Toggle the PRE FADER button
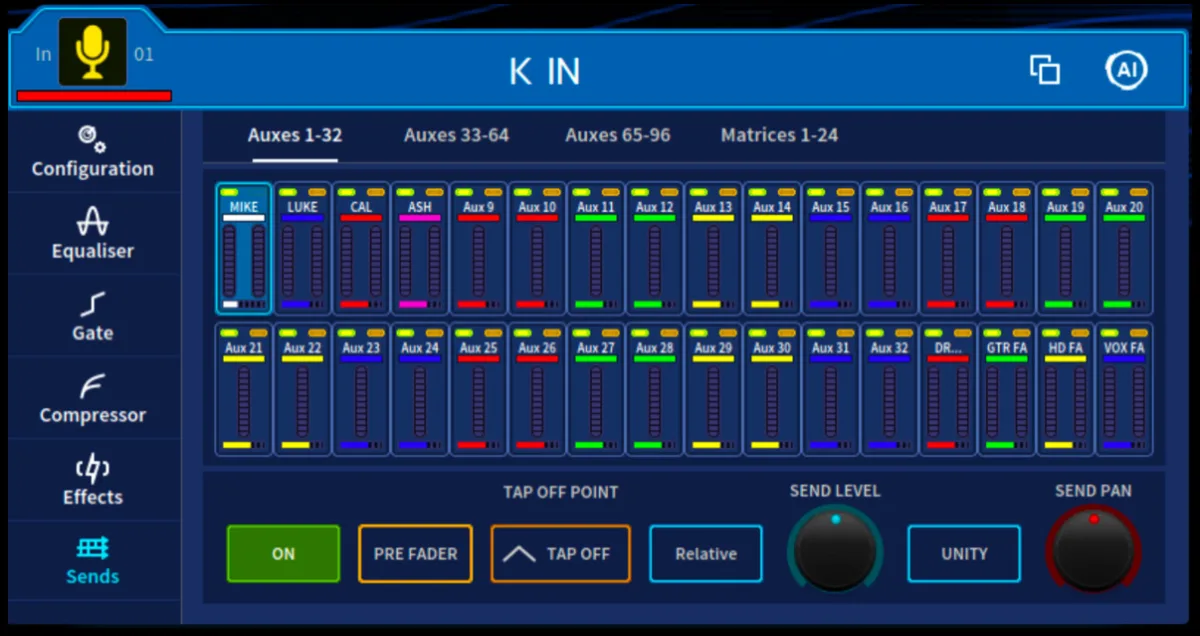This screenshot has height=636, width=1200. pos(416,554)
